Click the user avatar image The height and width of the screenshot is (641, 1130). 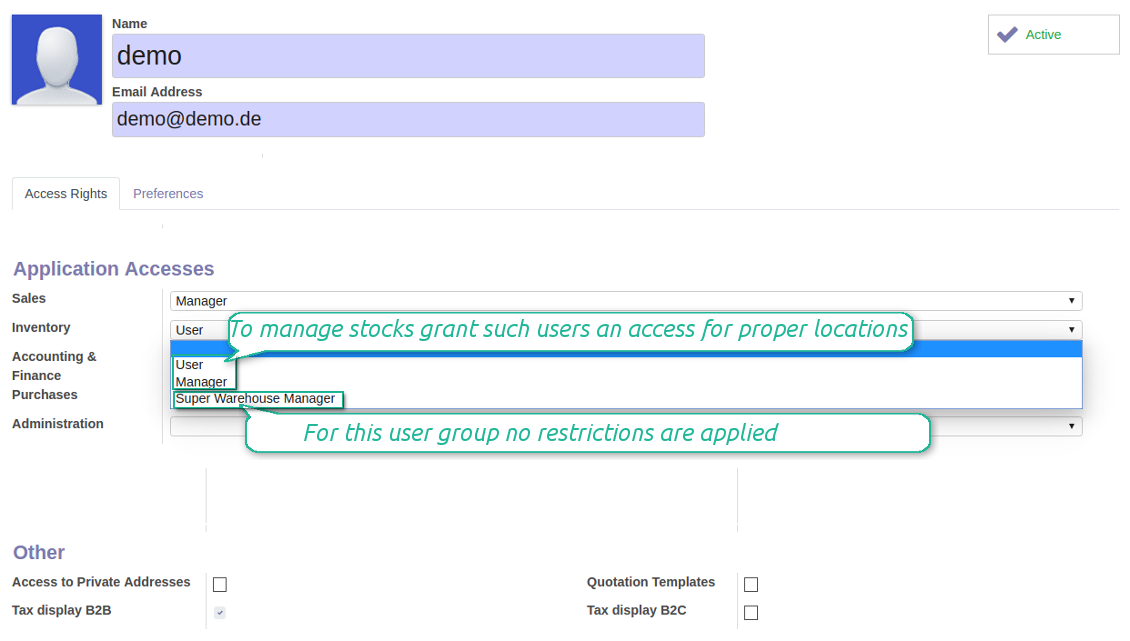[57, 60]
